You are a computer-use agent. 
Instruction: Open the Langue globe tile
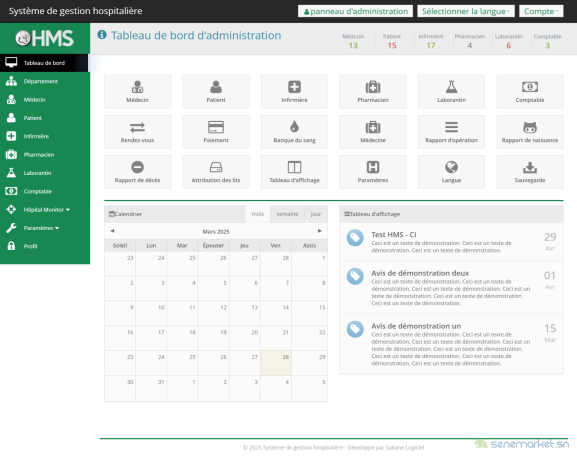pos(452,172)
